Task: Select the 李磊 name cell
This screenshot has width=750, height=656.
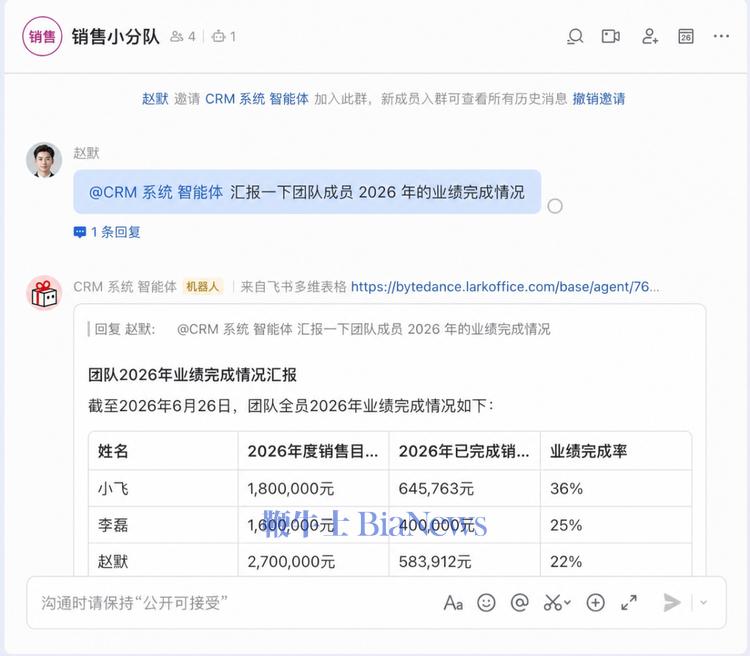Action: [x=163, y=525]
